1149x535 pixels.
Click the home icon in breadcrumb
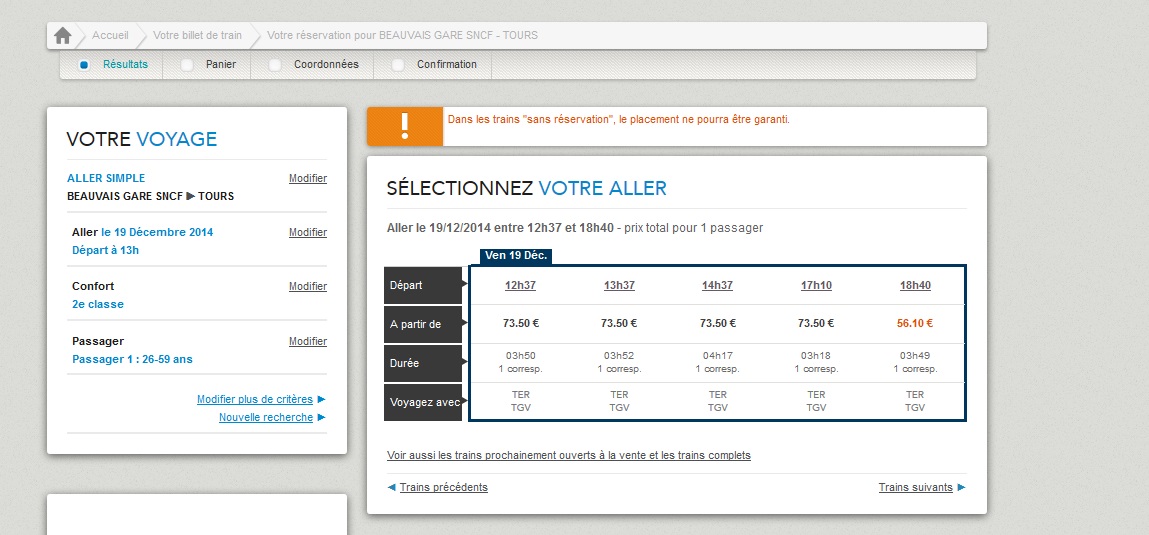tap(62, 35)
